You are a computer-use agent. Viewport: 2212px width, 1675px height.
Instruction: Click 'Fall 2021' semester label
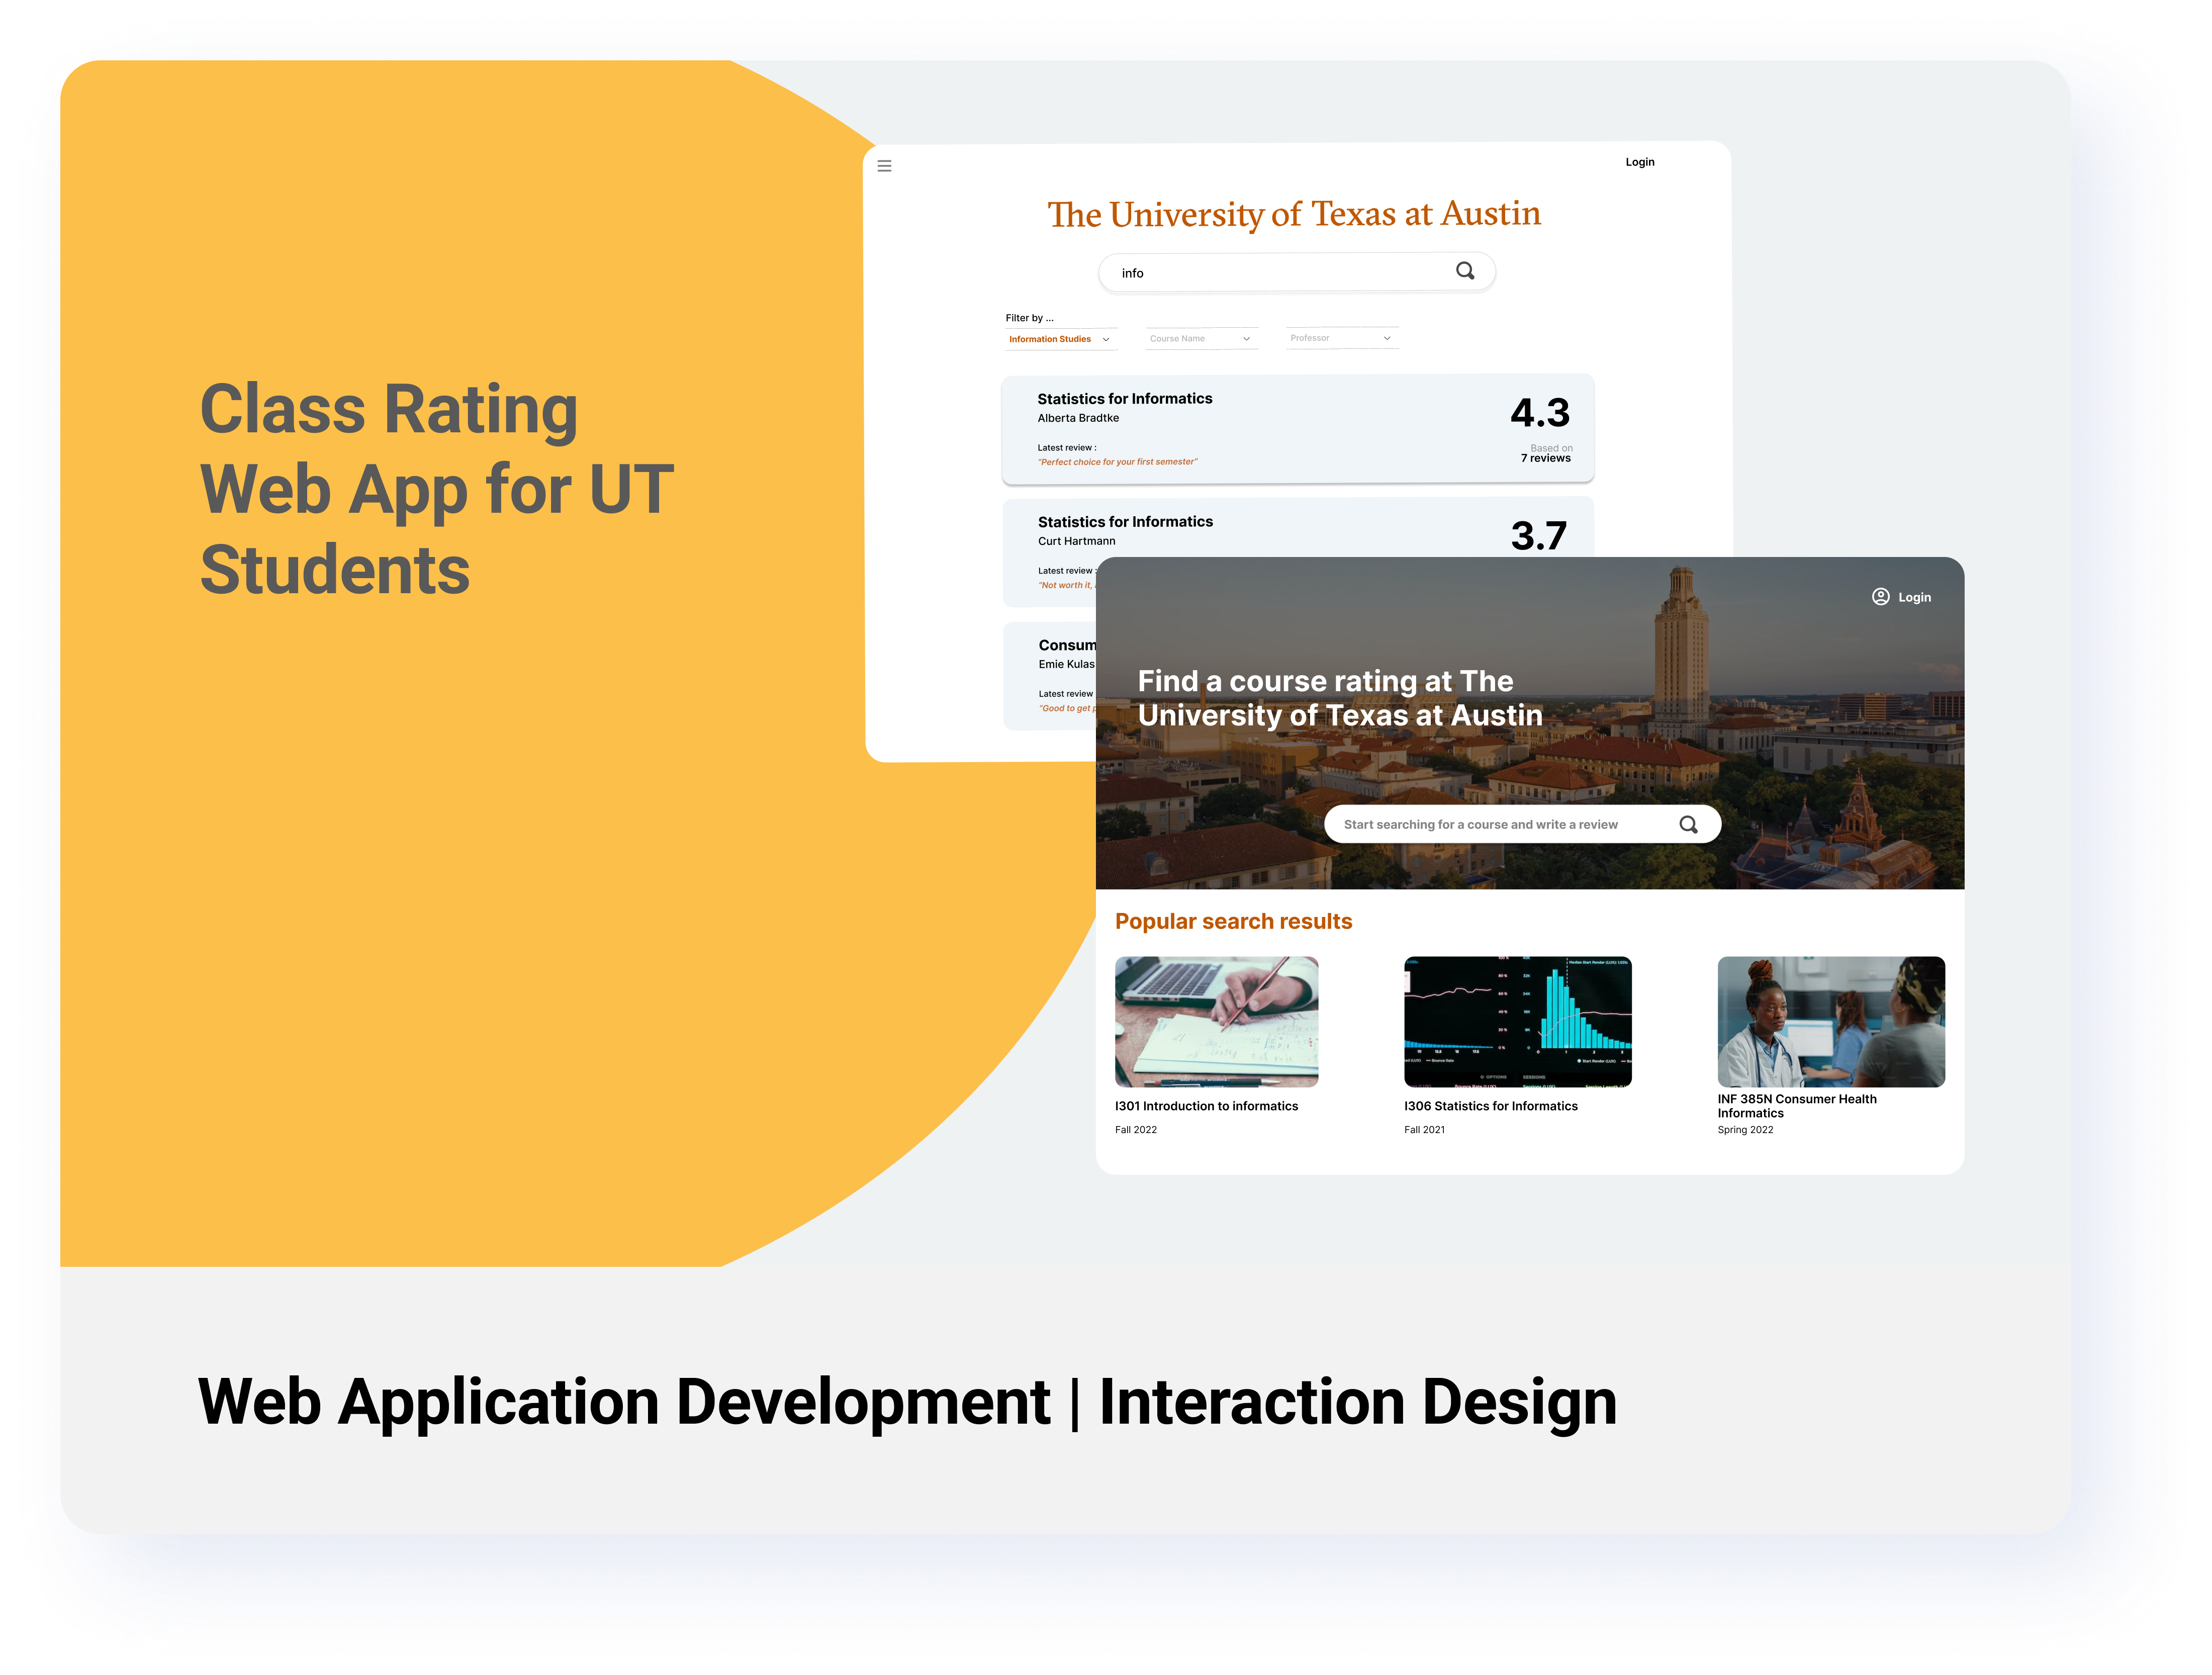click(x=1424, y=1130)
